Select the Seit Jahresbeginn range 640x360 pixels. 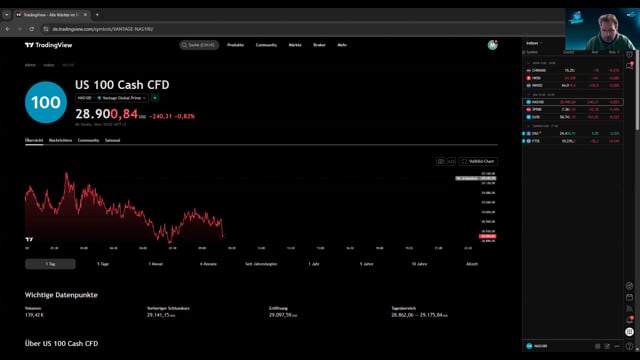pyautogui.click(x=261, y=264)
